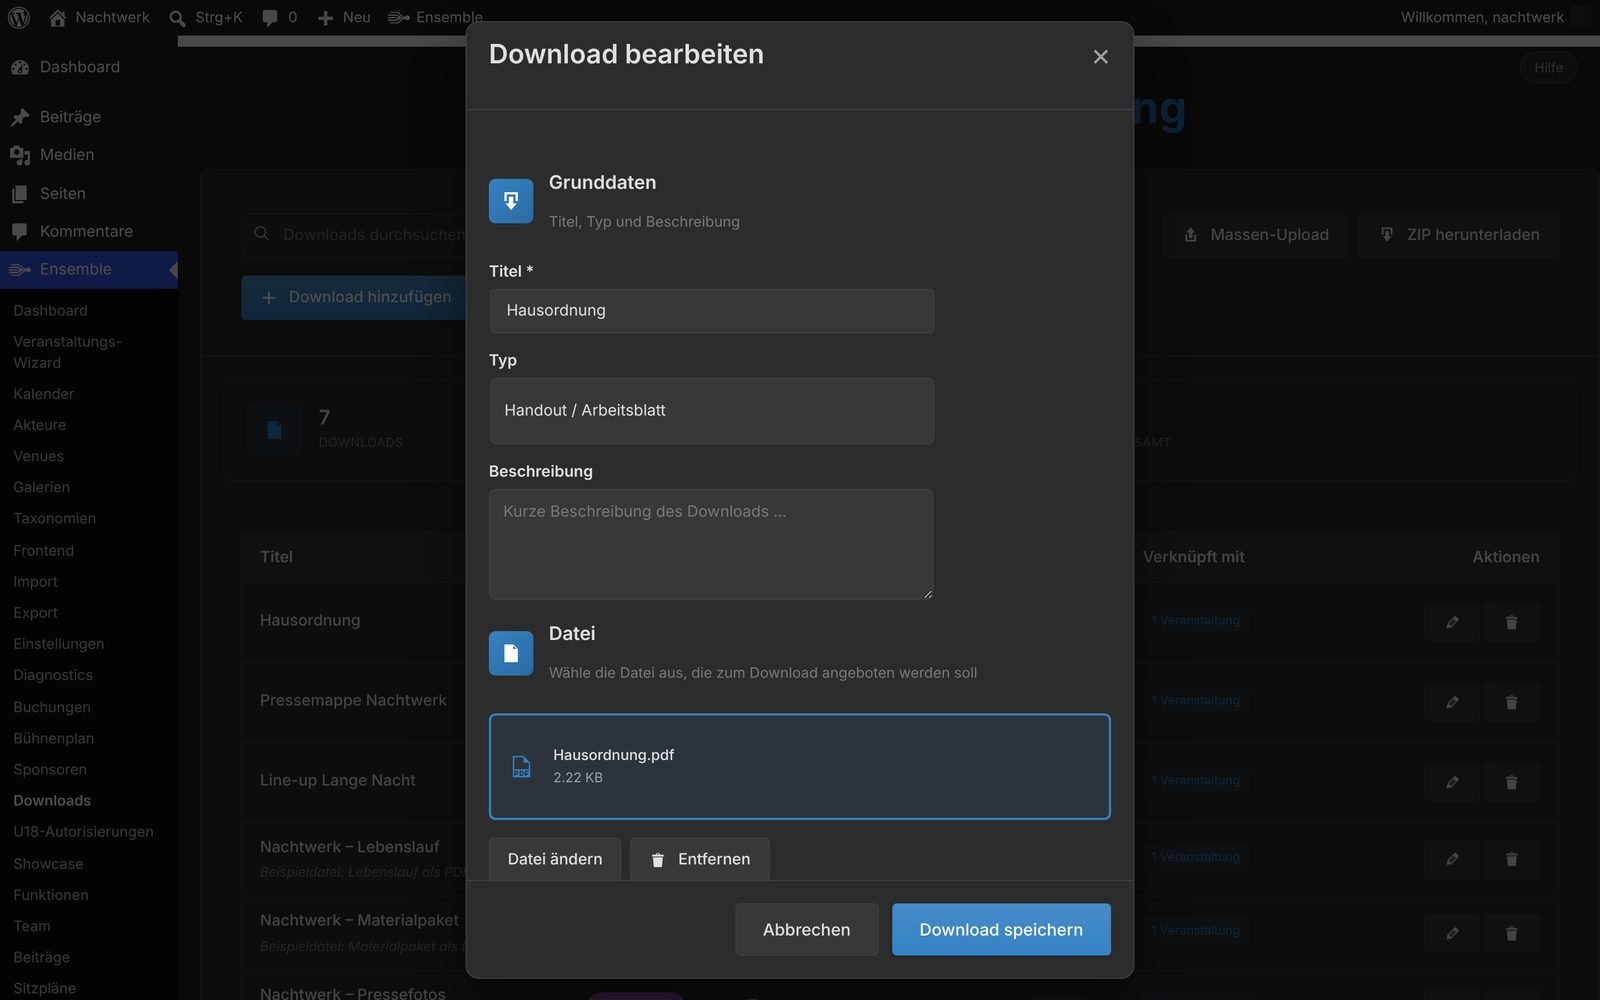The height and width of the screenshot is (1000, 1600).
Task: Click ZIP herunterladen button
Action: [1459, 235]
